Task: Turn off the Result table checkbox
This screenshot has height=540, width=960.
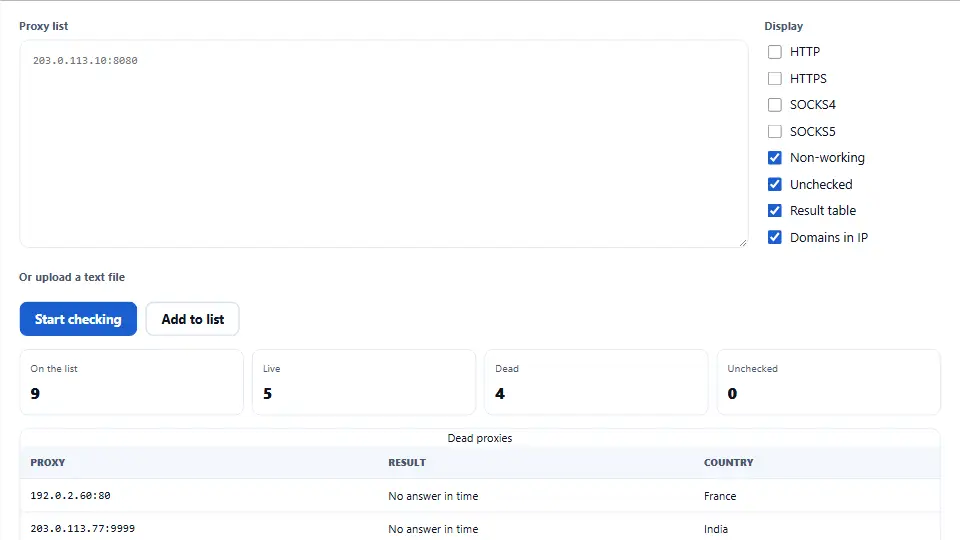Action: click(x=774, y=211)
